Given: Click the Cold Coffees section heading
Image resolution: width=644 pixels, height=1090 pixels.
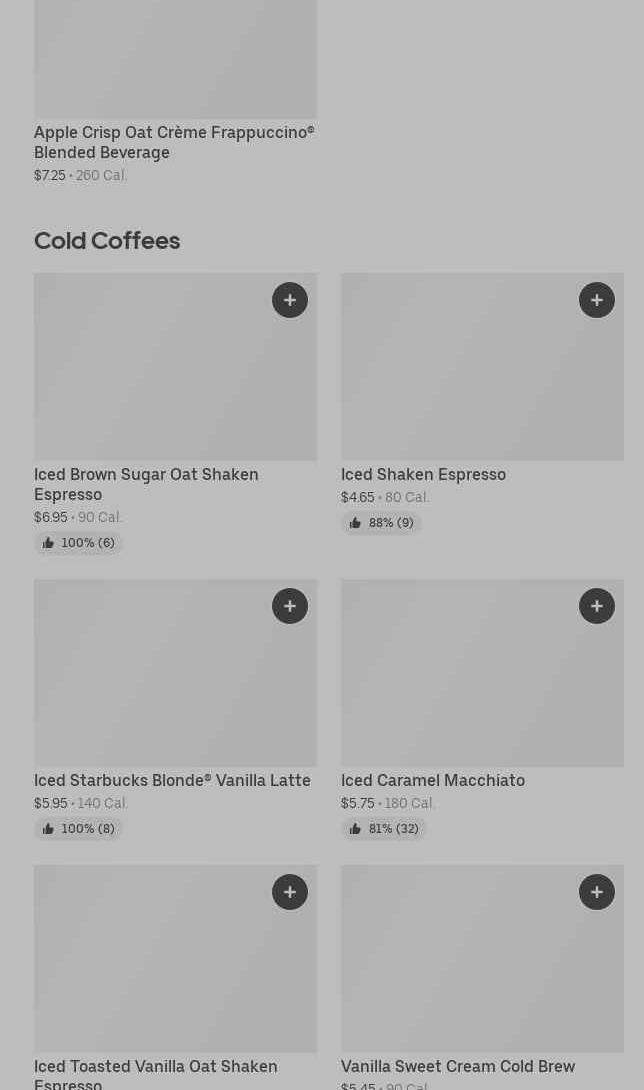Looking at the screenshot, I should (x=107, y=241).
